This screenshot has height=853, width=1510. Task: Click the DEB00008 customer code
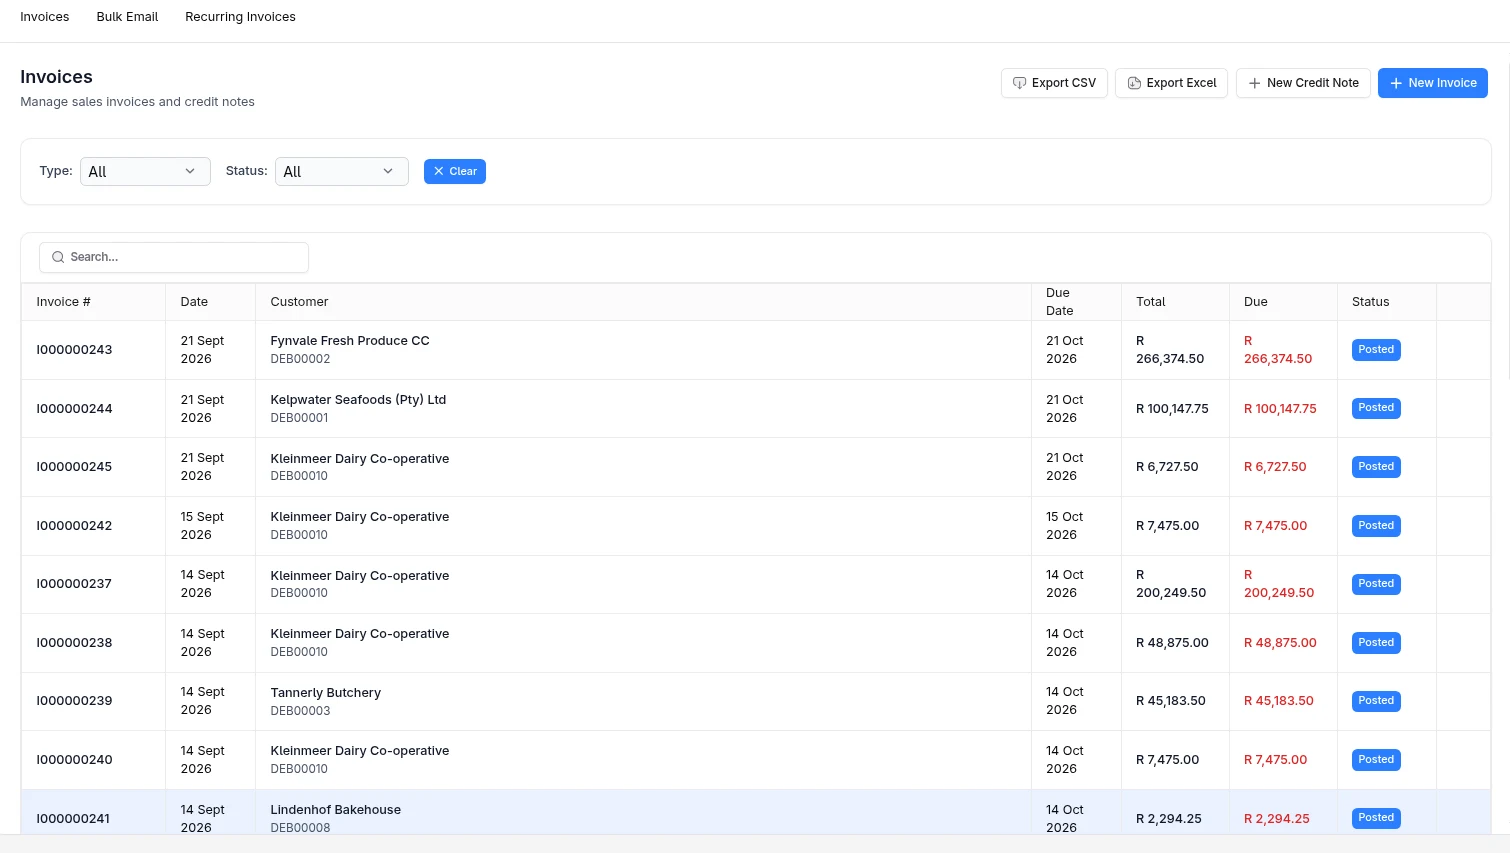pos(300,828)
